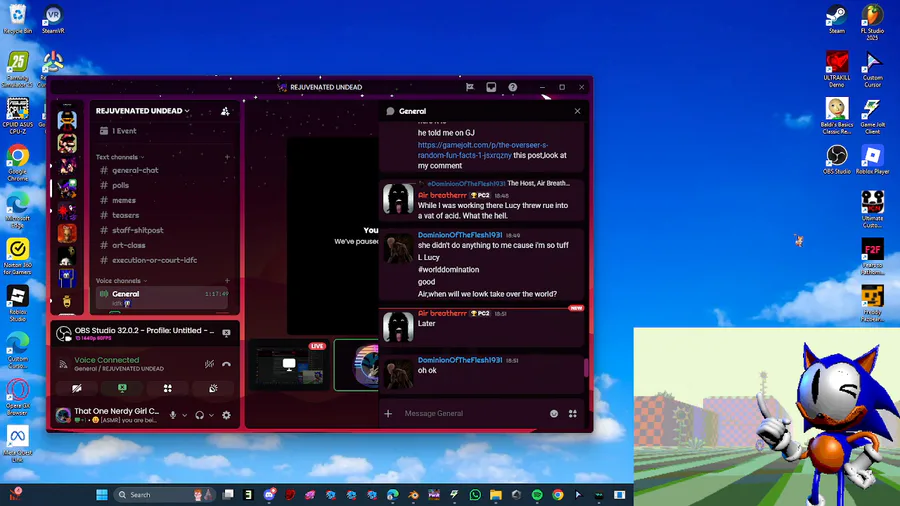Open Spotify from the taskbar

click(537, 495)
